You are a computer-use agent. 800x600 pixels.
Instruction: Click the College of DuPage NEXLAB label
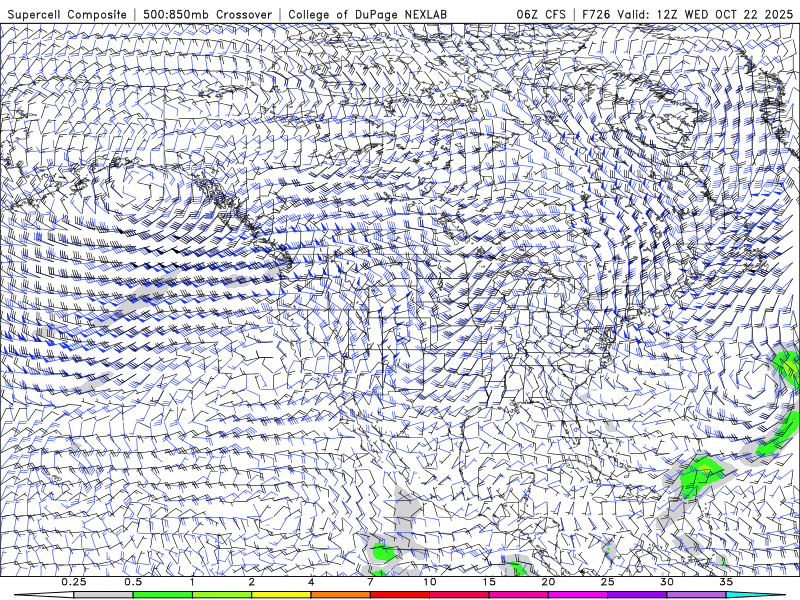[x=368, y=14]
